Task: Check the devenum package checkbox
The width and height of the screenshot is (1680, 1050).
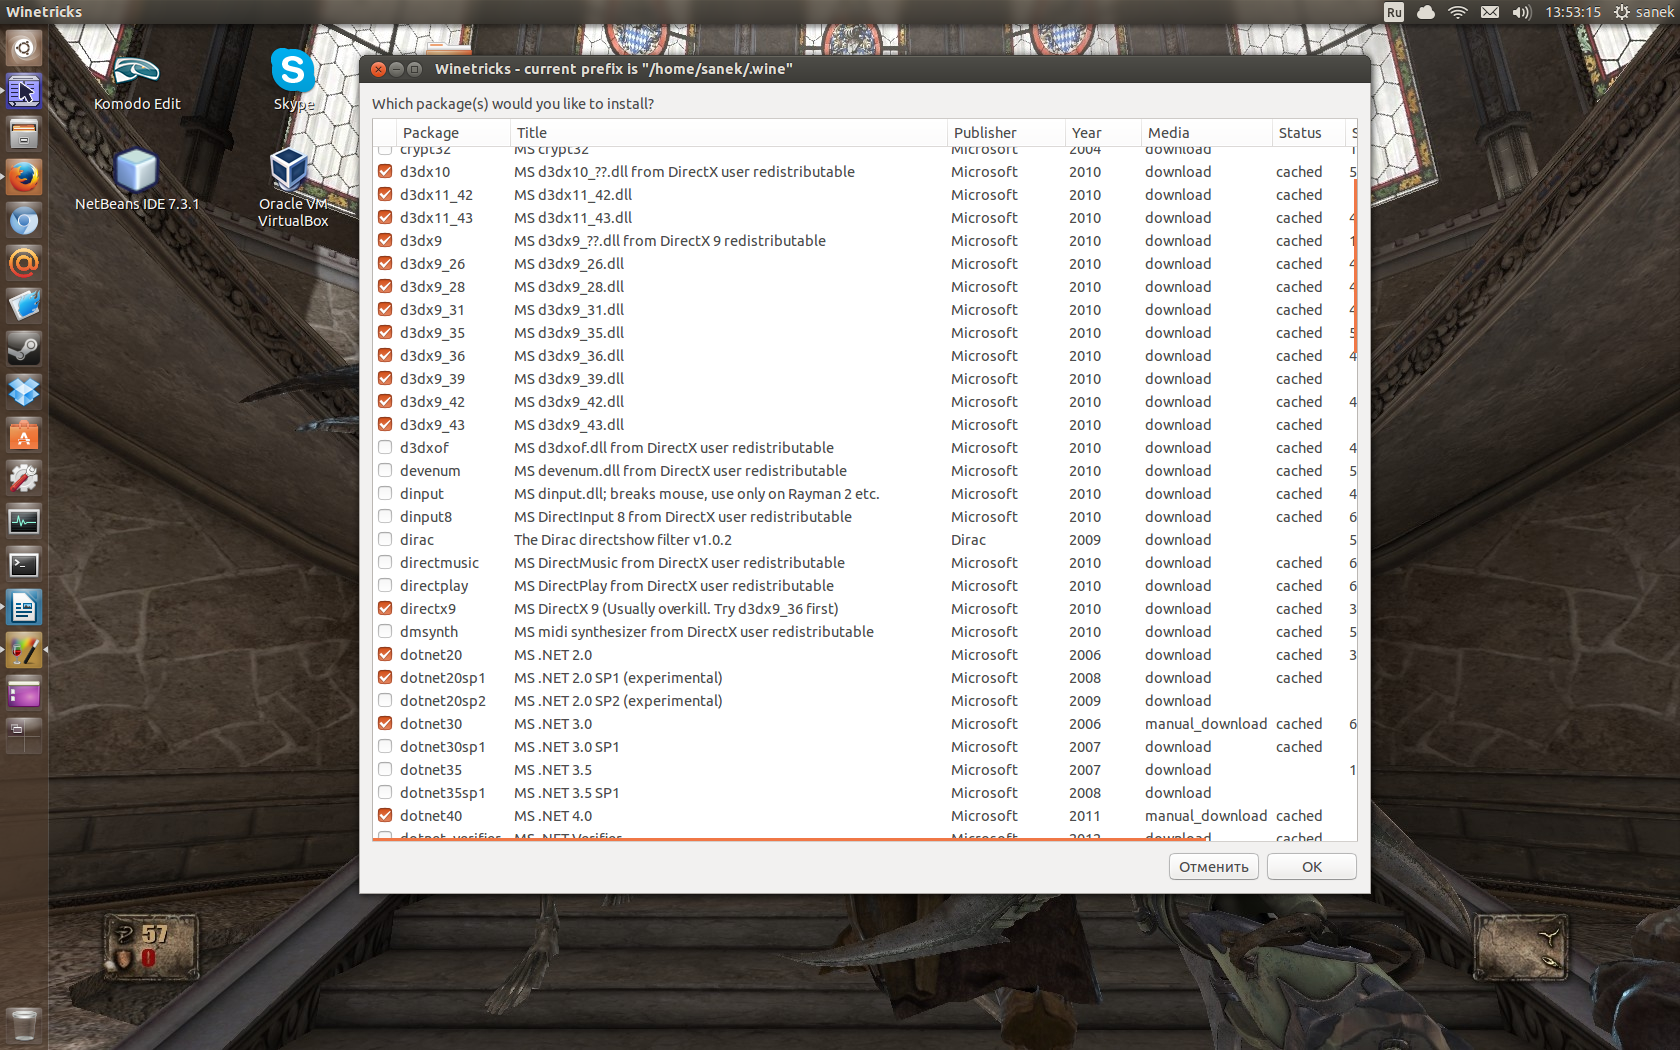Action: pyautogui.click(x=385, y=470)
